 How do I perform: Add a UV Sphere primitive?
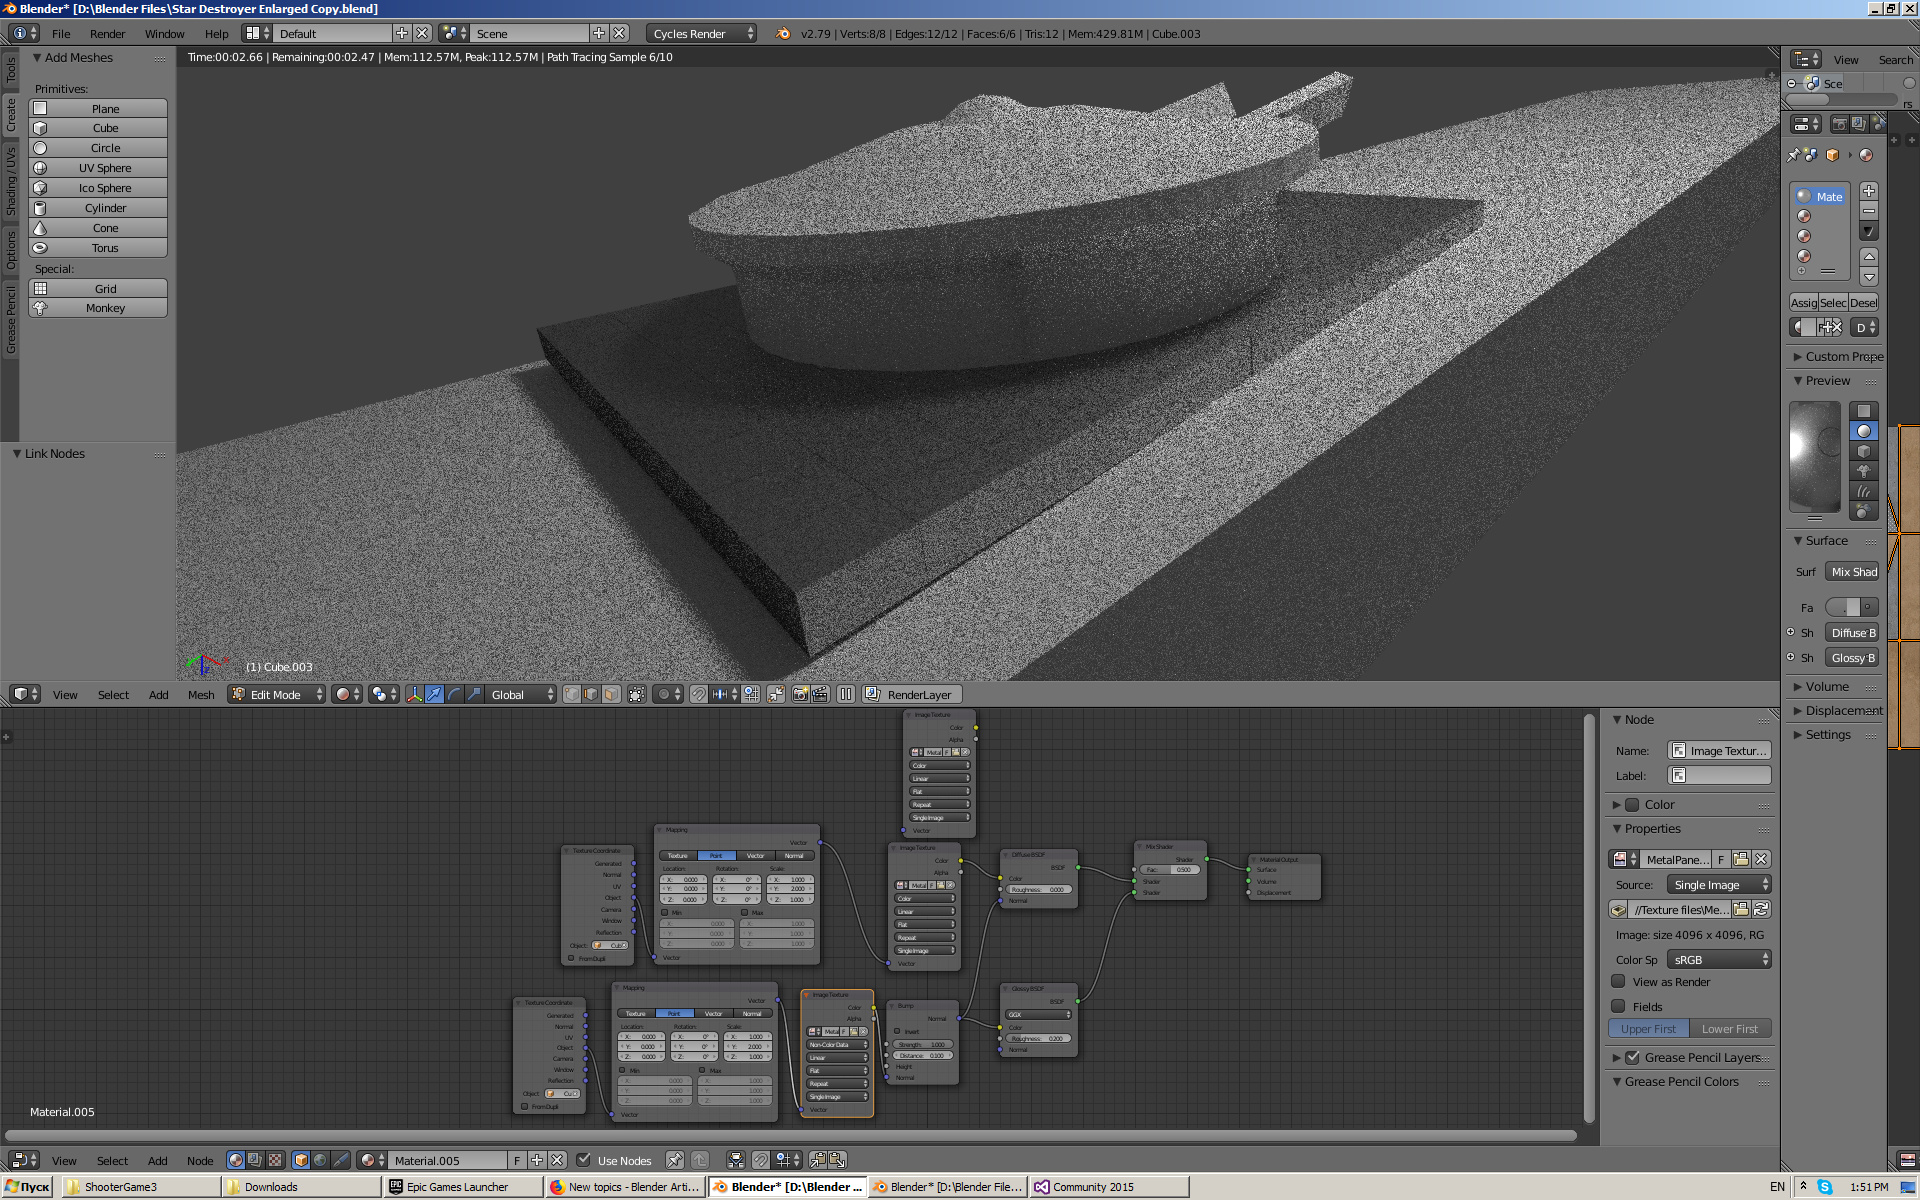pos(98,168)
